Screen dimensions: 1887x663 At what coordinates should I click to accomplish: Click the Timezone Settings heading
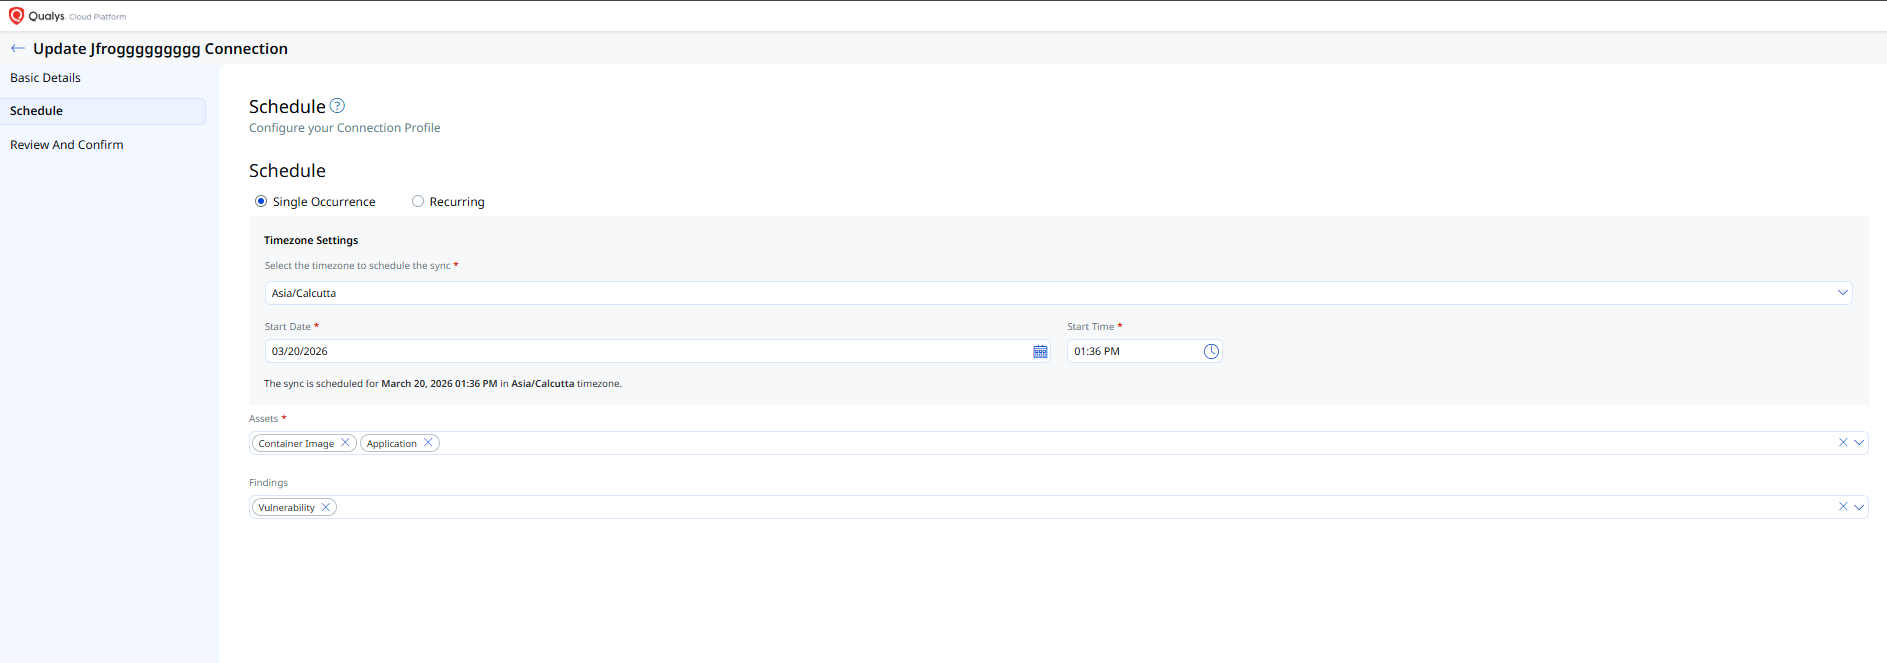click(311, 240)
